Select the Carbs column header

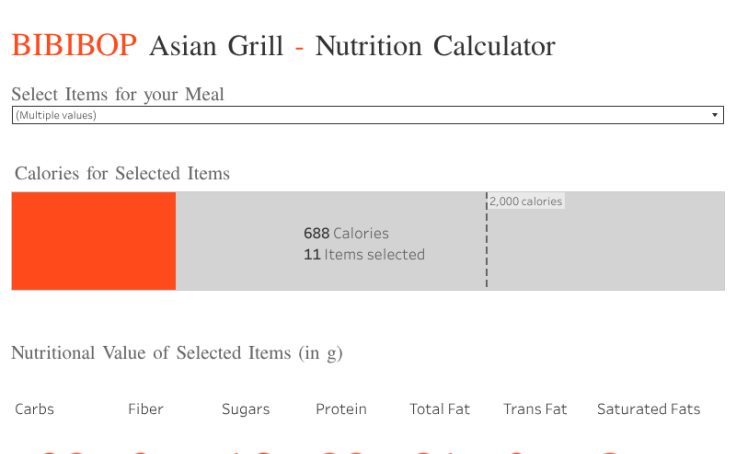35,409
